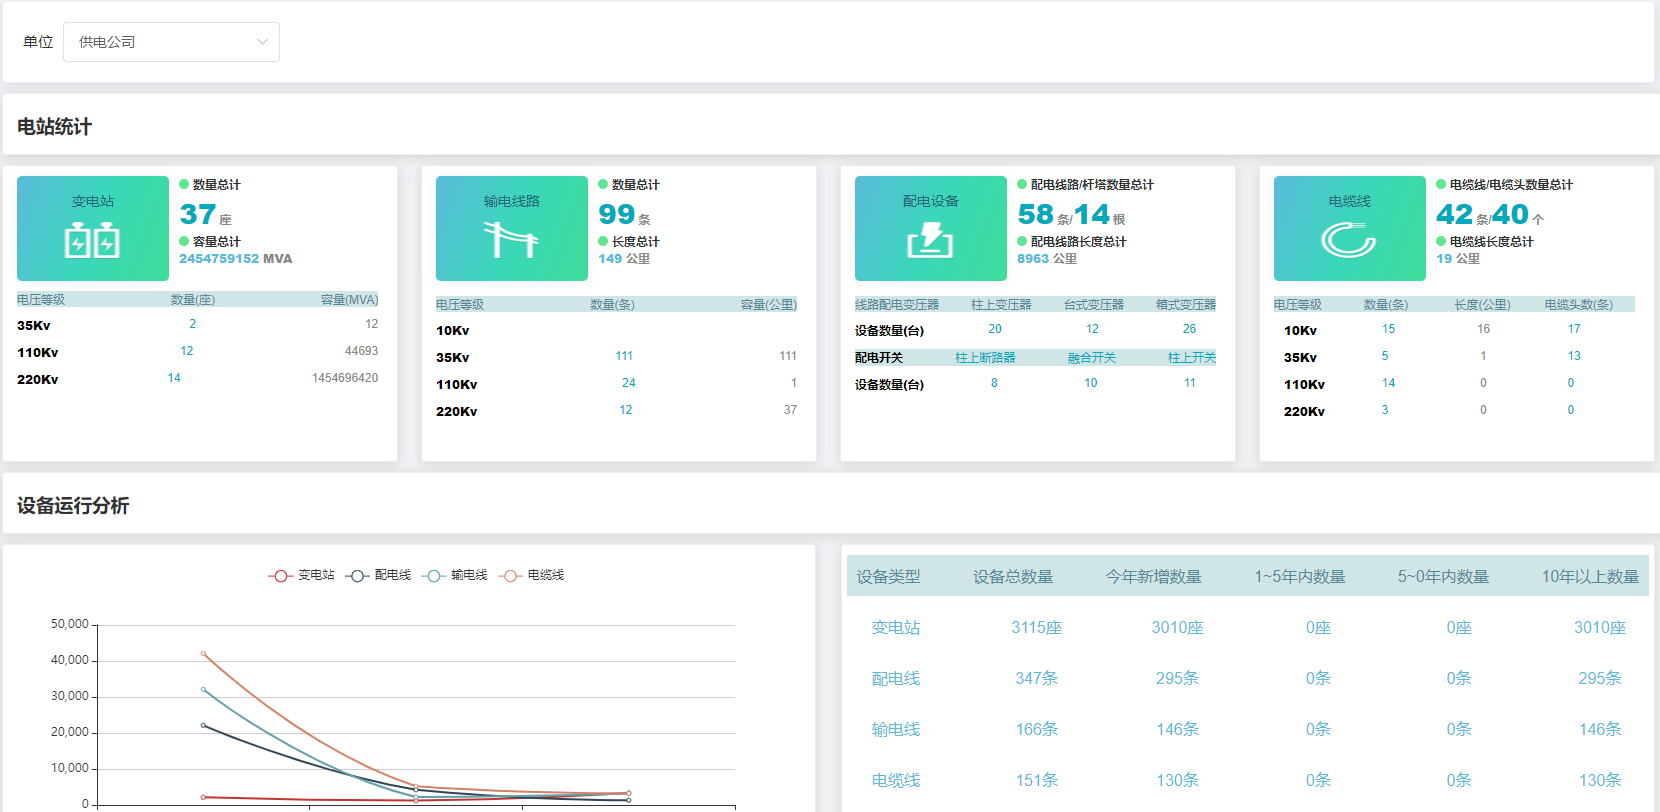Click the 19 公里 cable length value

click(x=1458, y=259)
